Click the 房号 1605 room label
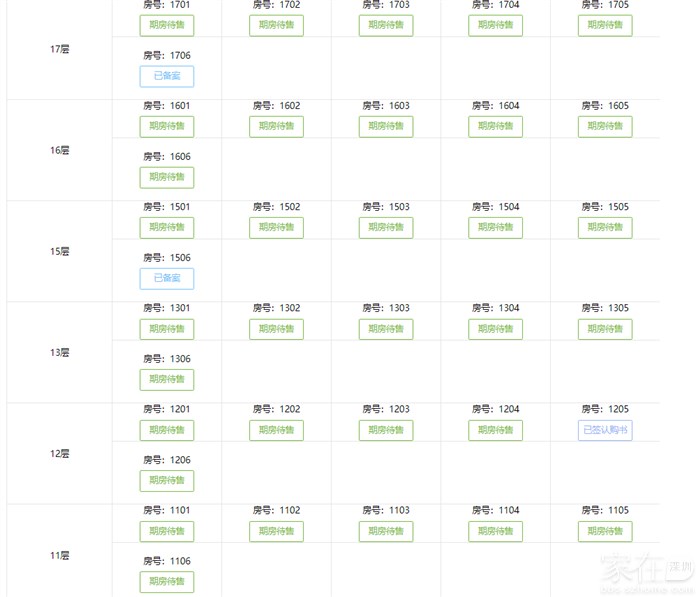700x597 pixels. tap(605, 106)
